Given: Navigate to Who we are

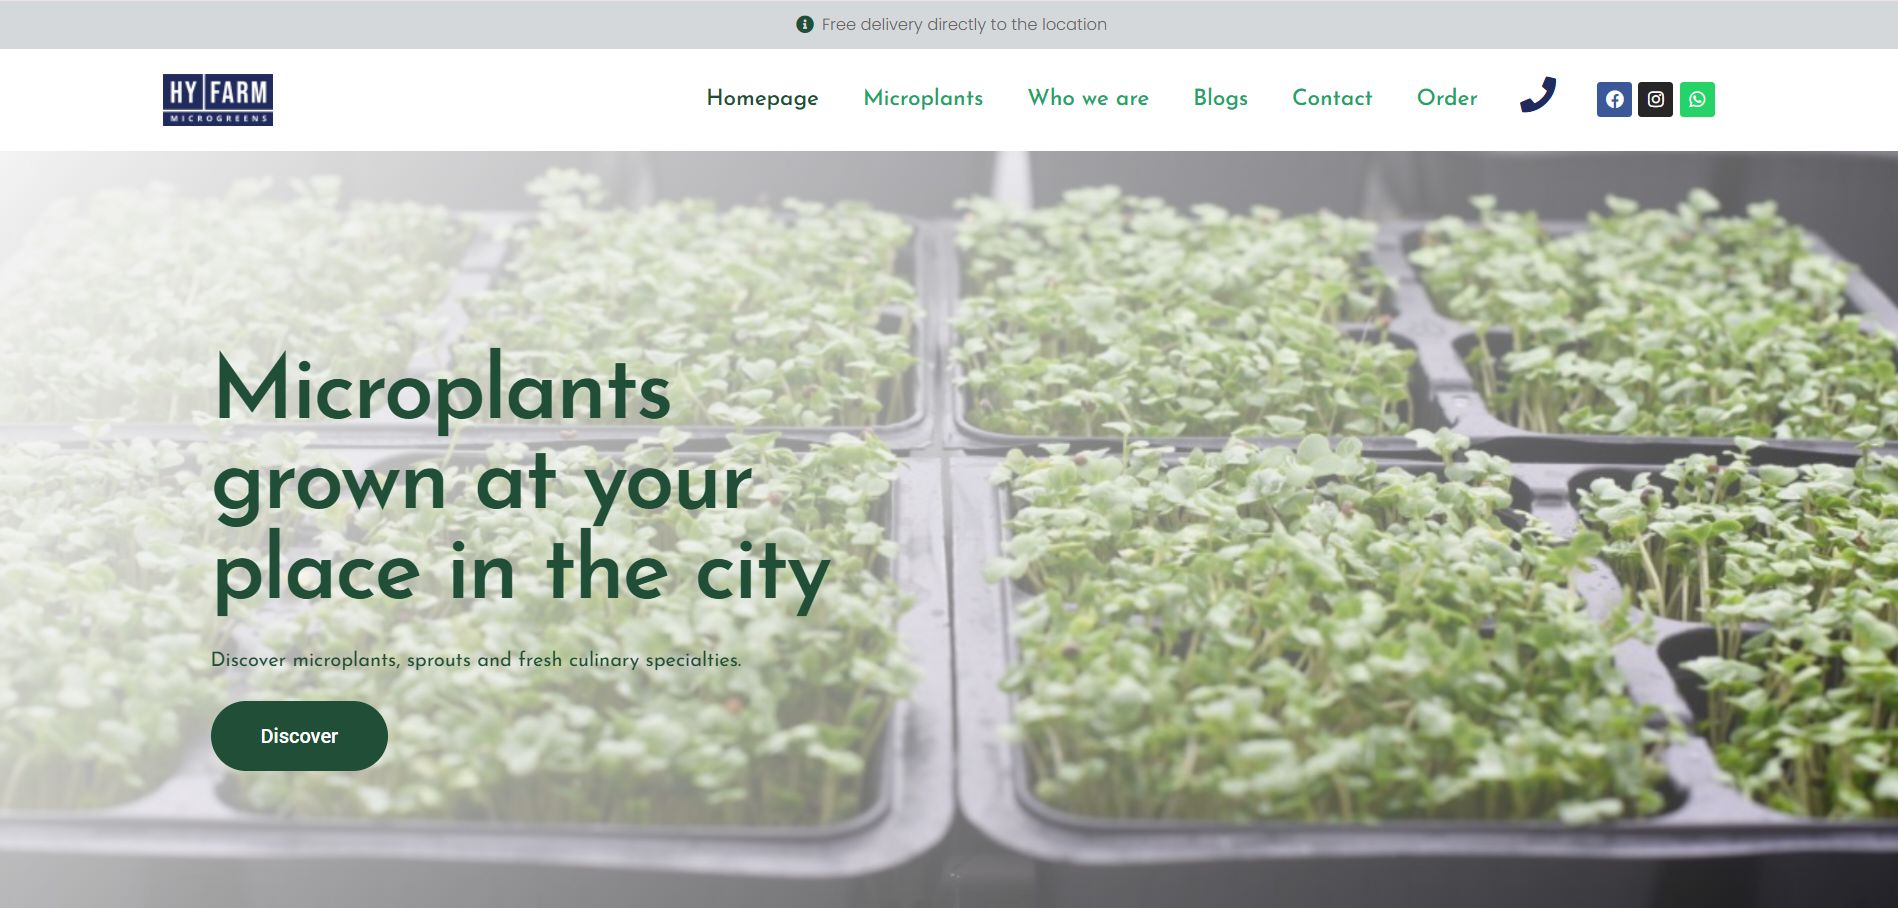Looking at the screenshot, I should tap(1088, 98).
